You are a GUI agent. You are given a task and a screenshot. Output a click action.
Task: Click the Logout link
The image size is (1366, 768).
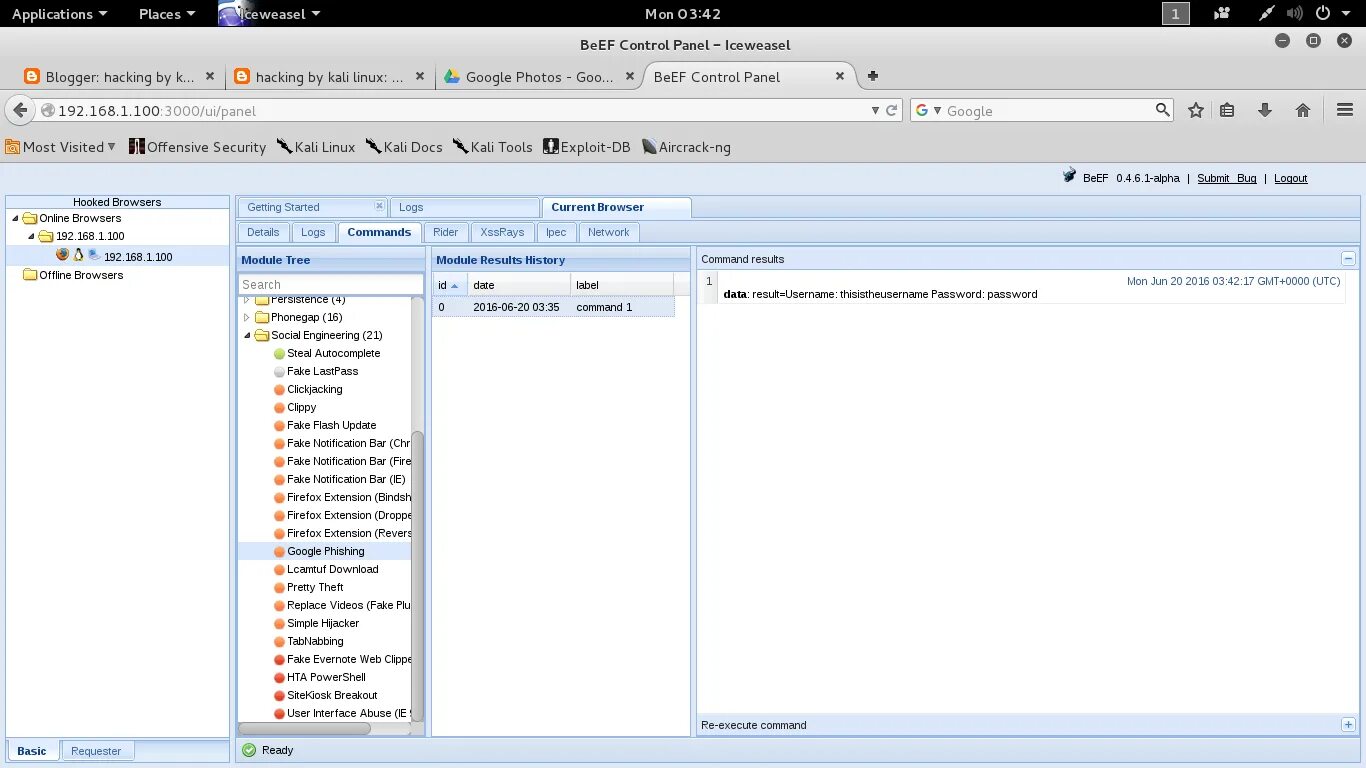(x=1291, y=178)
